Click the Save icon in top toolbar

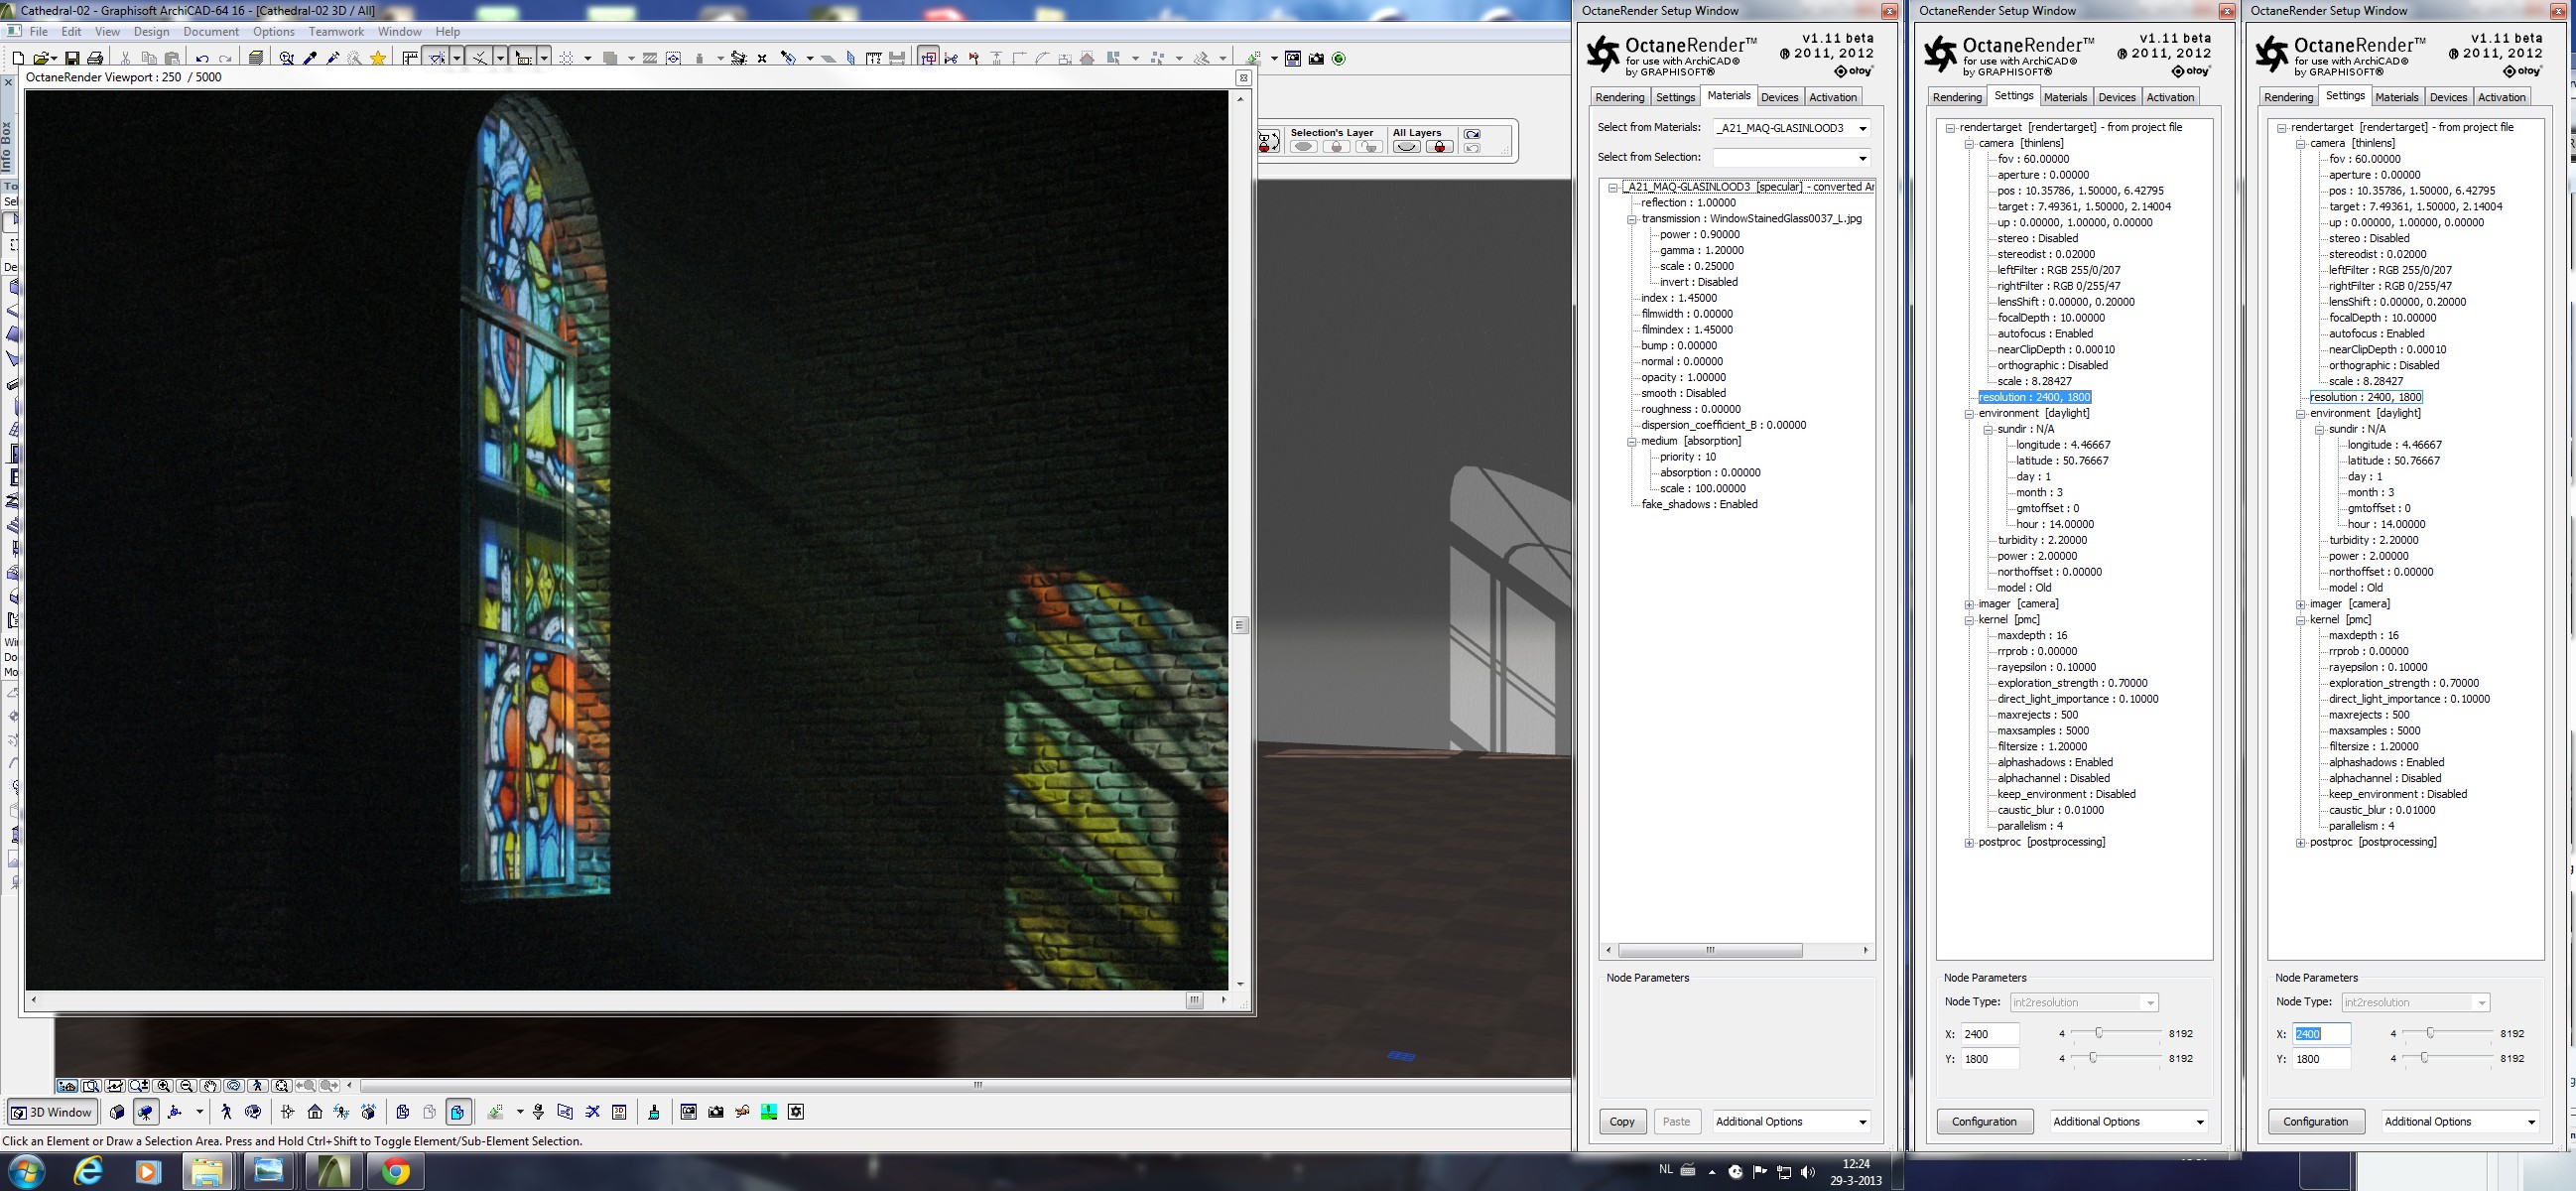(72, 59)
